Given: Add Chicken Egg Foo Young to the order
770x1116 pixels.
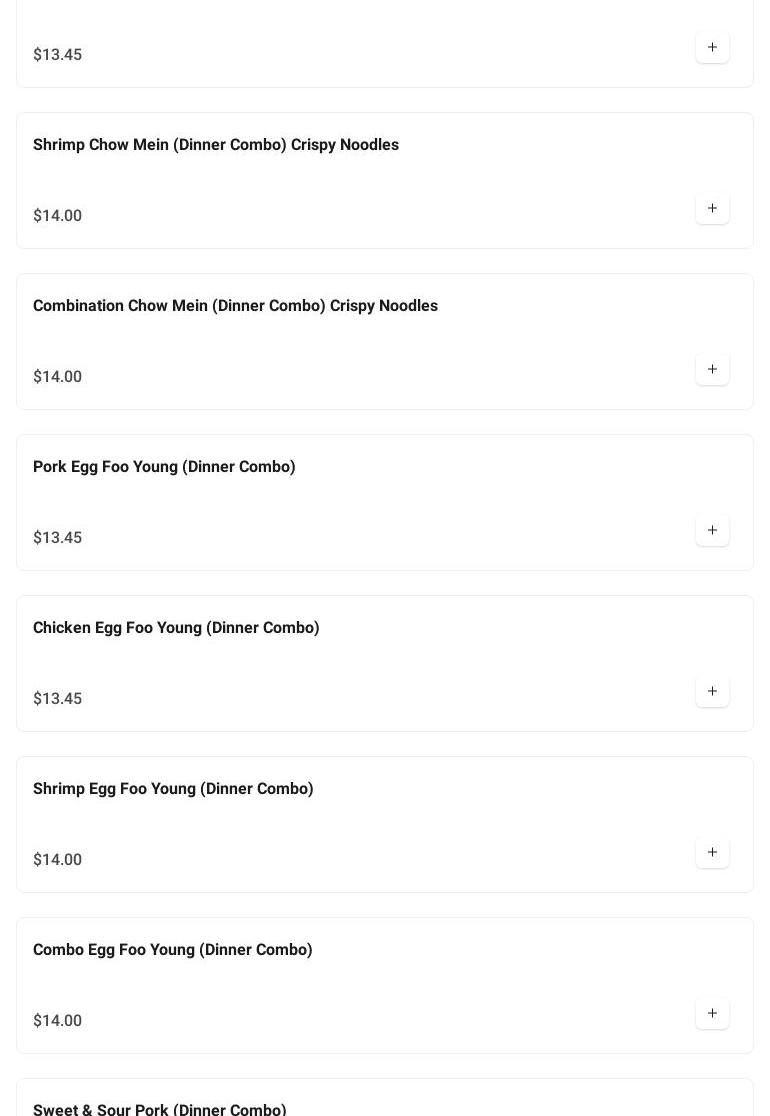Looking at the screenshot, I should (x=712, y=691).
